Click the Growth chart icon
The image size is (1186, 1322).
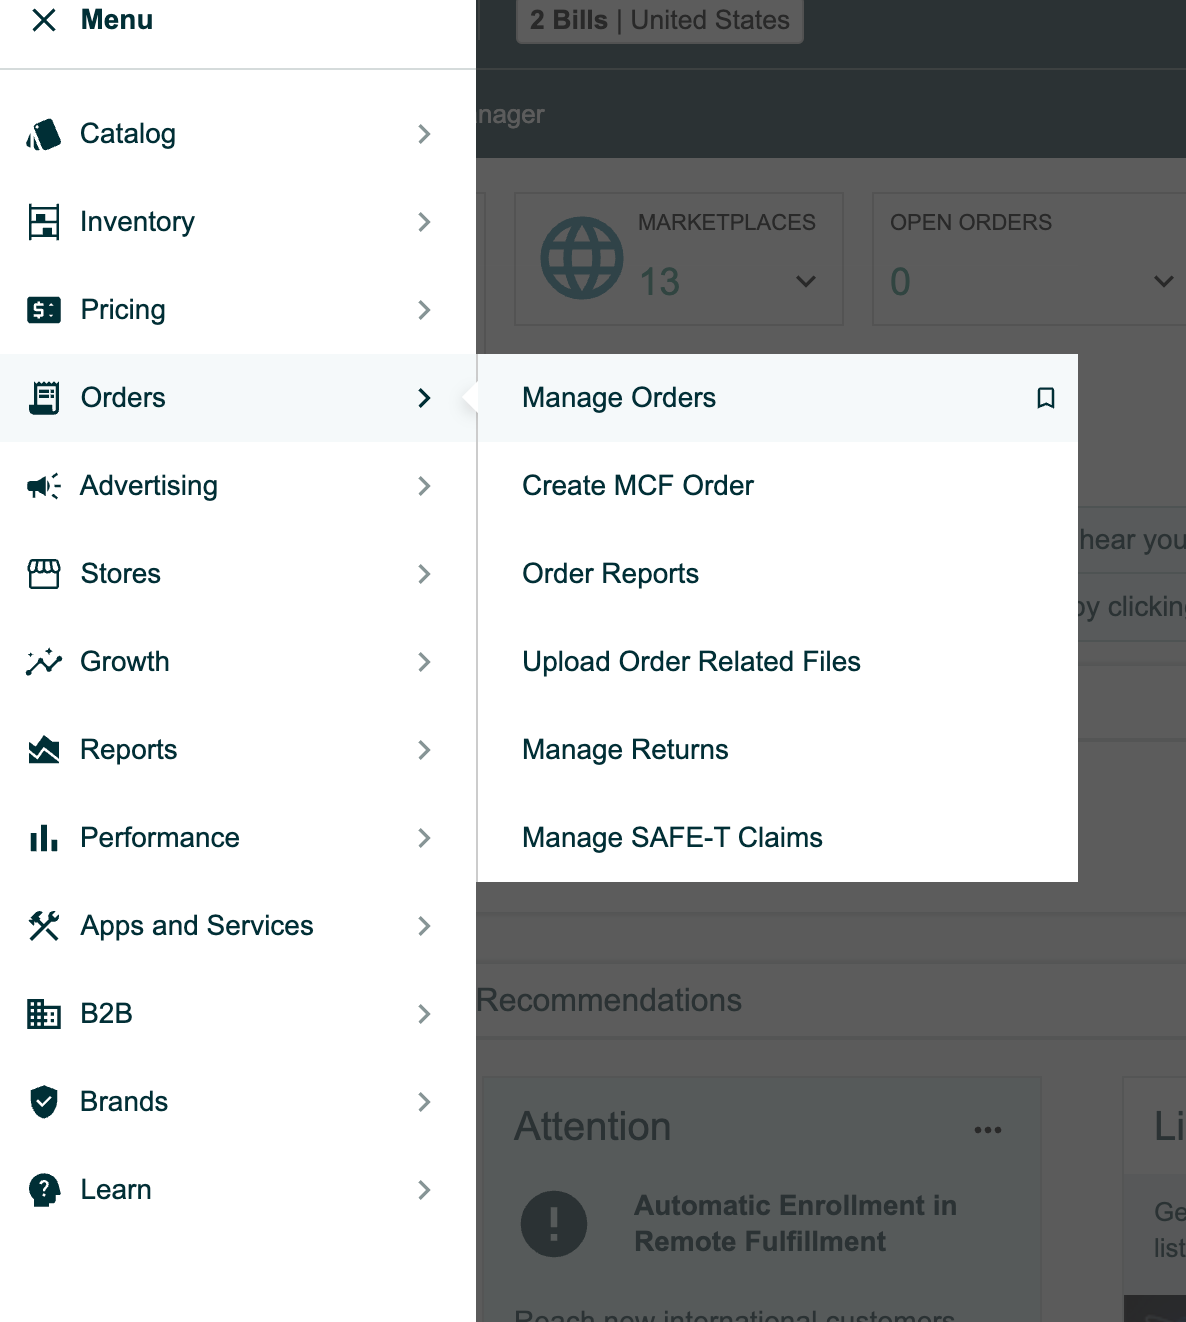click(x=43, y=662)
